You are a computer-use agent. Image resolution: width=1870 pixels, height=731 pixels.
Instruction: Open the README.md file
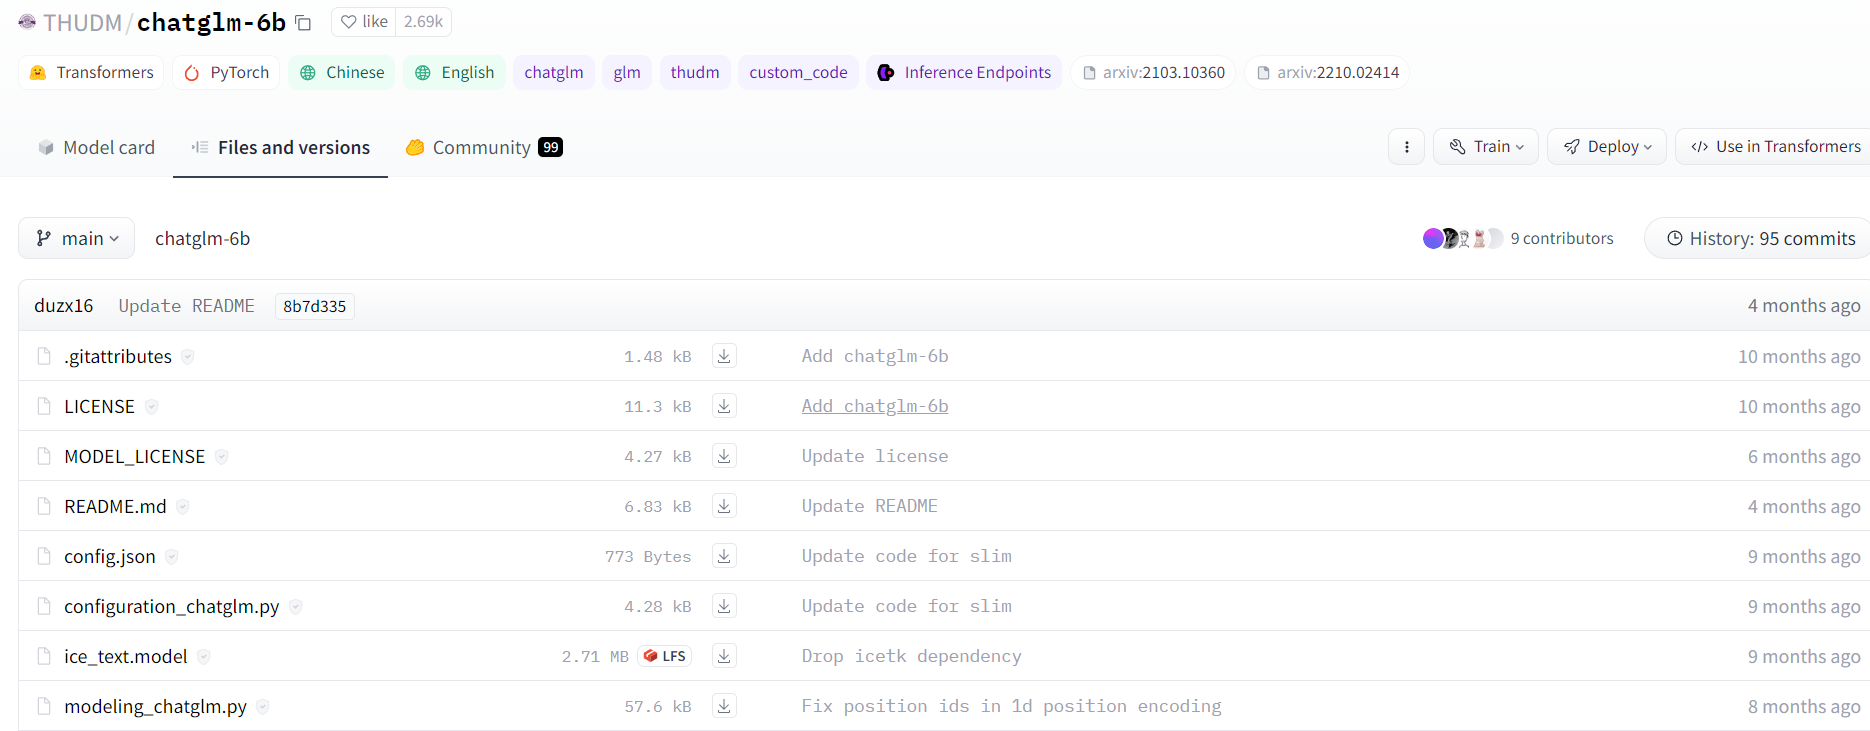tap(115, 506)
